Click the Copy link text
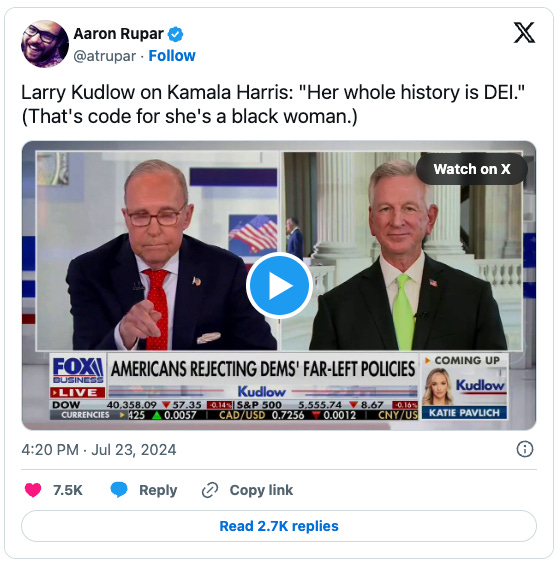 point(261,490)
